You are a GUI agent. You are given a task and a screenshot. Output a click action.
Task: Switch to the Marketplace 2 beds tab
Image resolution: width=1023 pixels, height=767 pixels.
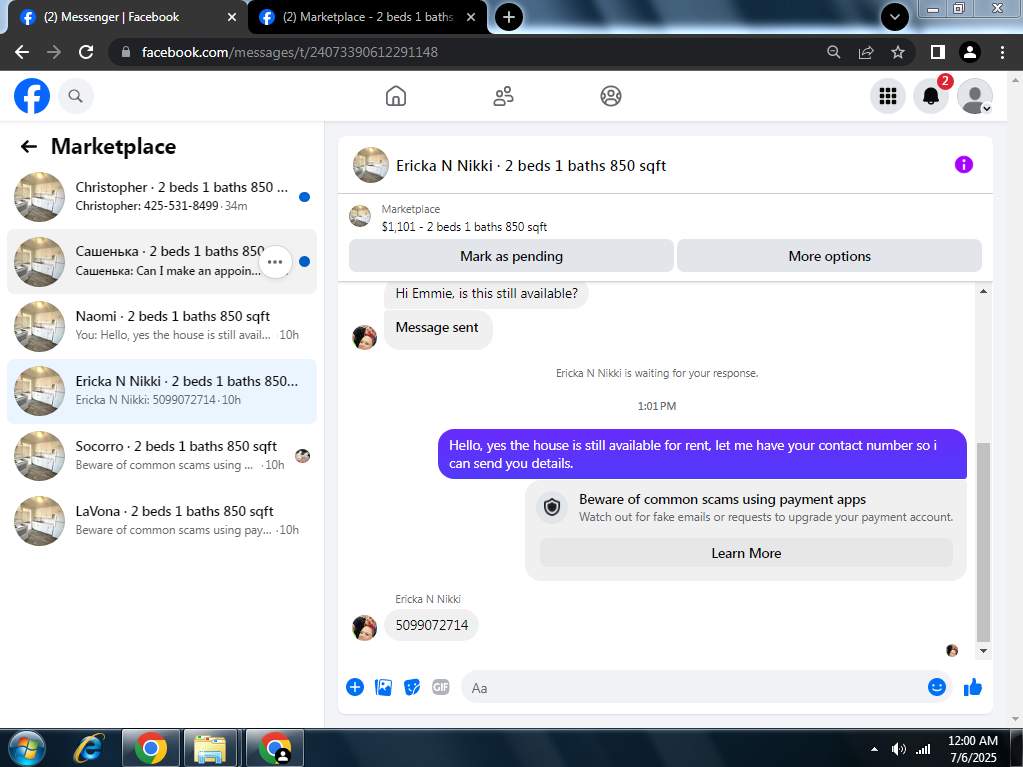pos(369,17)
